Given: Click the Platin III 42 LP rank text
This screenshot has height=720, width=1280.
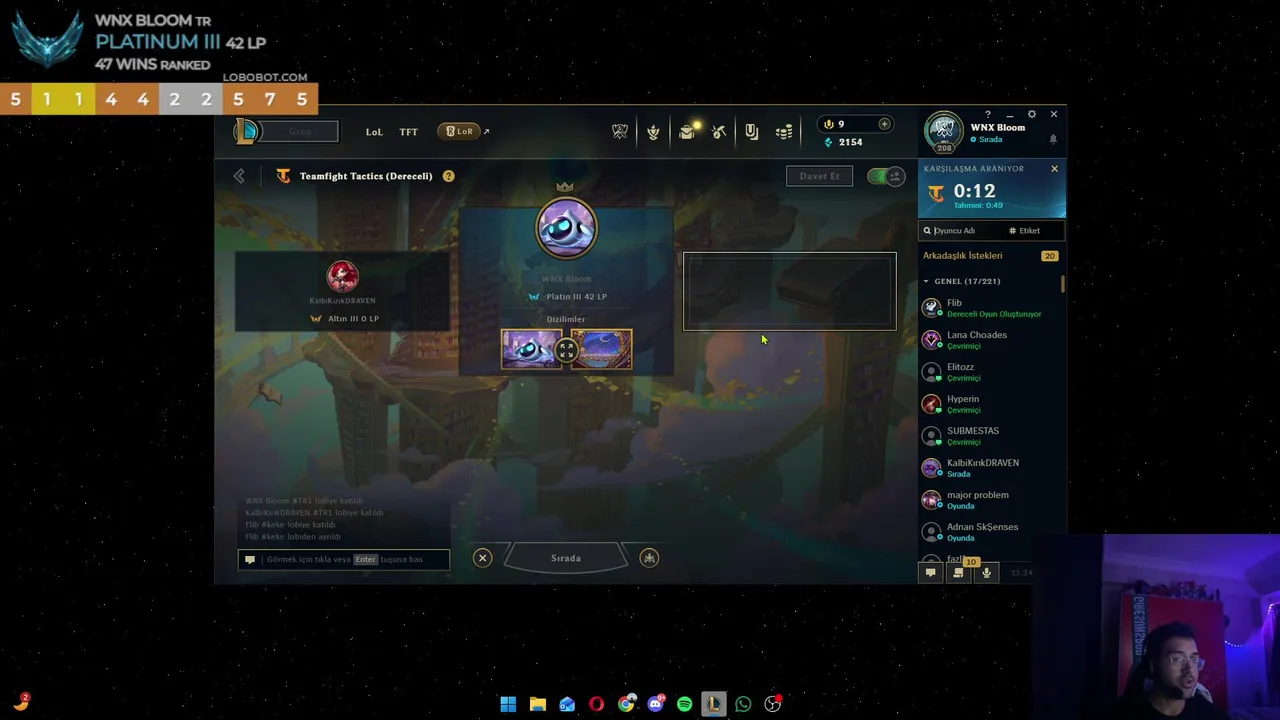Looking at the screenshot, I should point(576,297).
